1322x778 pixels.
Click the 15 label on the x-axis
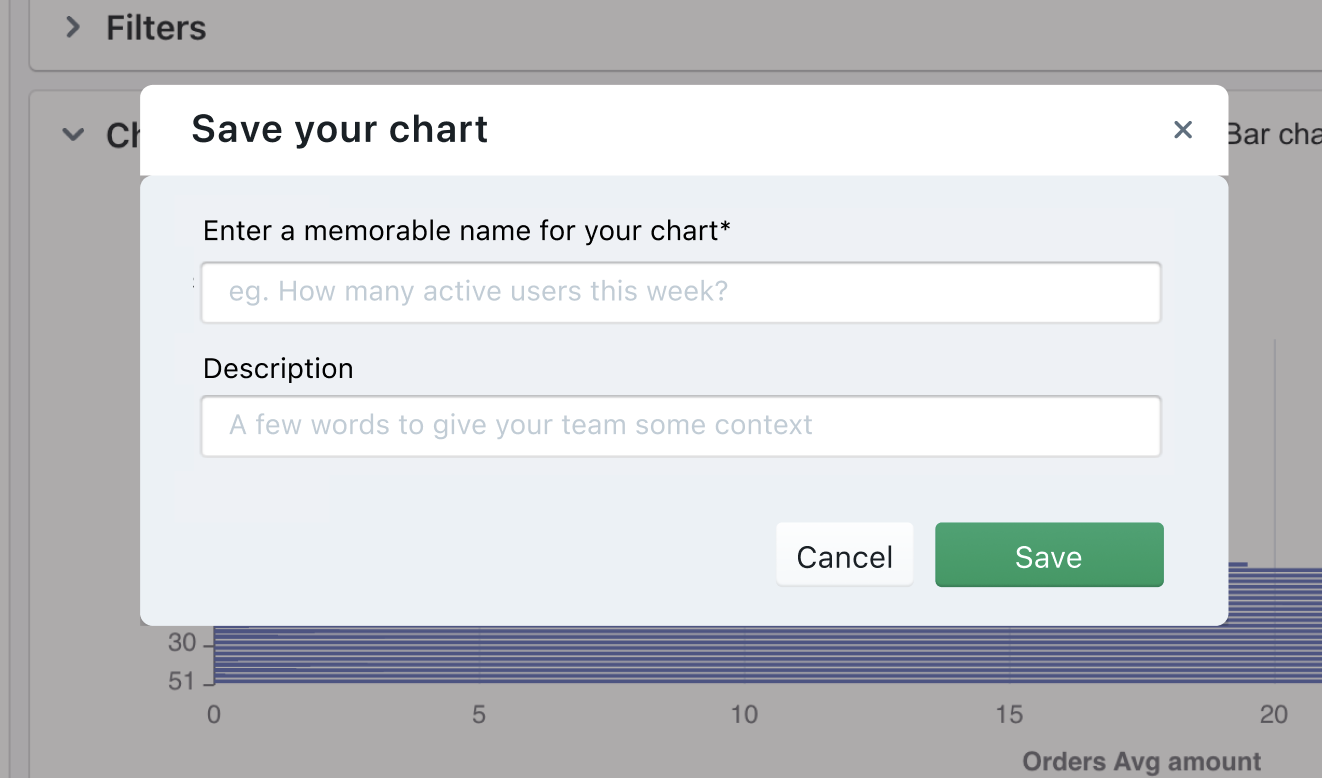1010,714
